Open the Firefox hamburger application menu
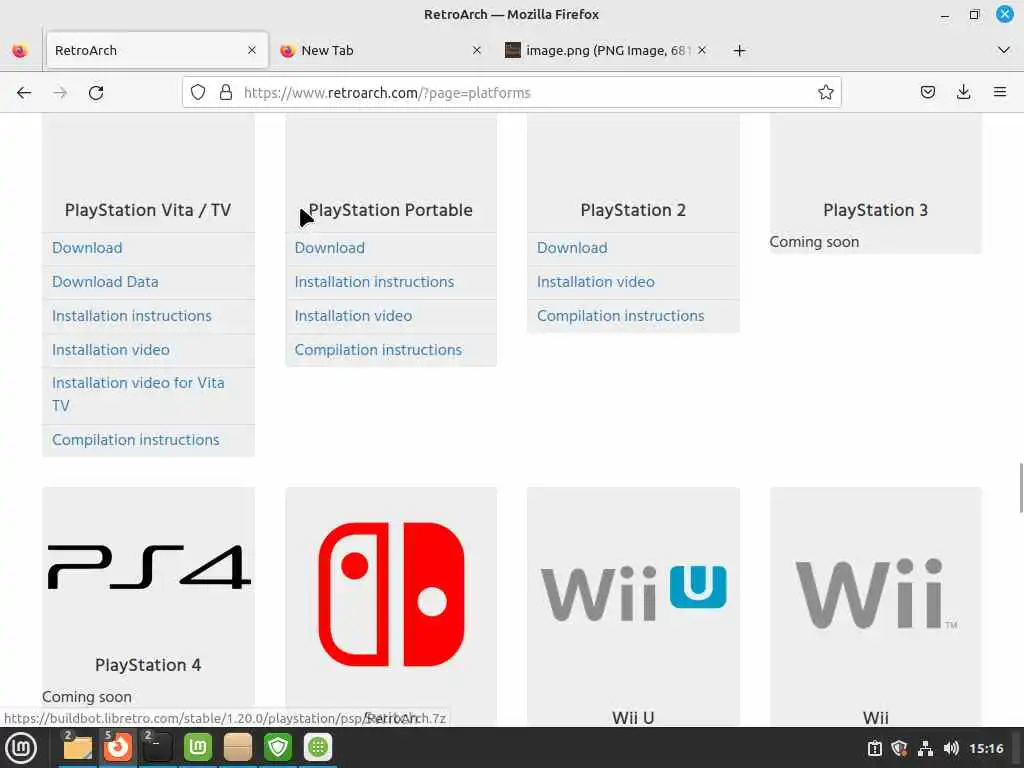The width and height of the screenshot is (1024, 768). [x=1000, y=92]
